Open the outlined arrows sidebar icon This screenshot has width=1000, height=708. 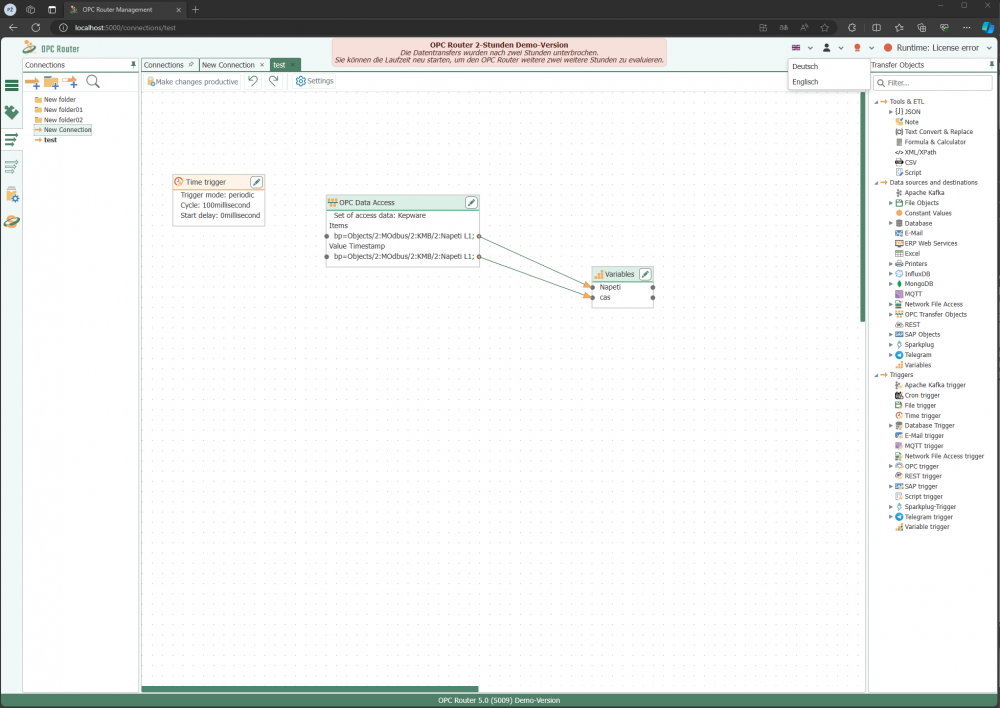tap(11, 167)
